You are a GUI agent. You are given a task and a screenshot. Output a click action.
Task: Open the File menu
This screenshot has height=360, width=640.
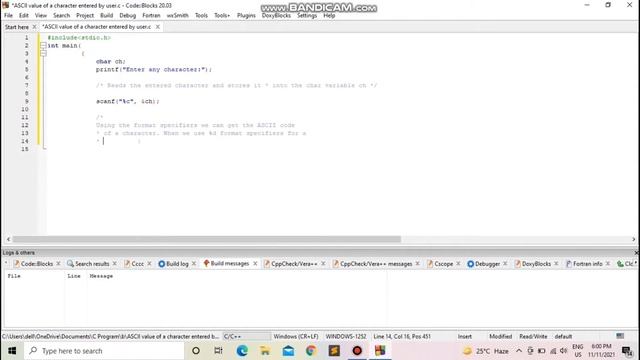point(8,16)
